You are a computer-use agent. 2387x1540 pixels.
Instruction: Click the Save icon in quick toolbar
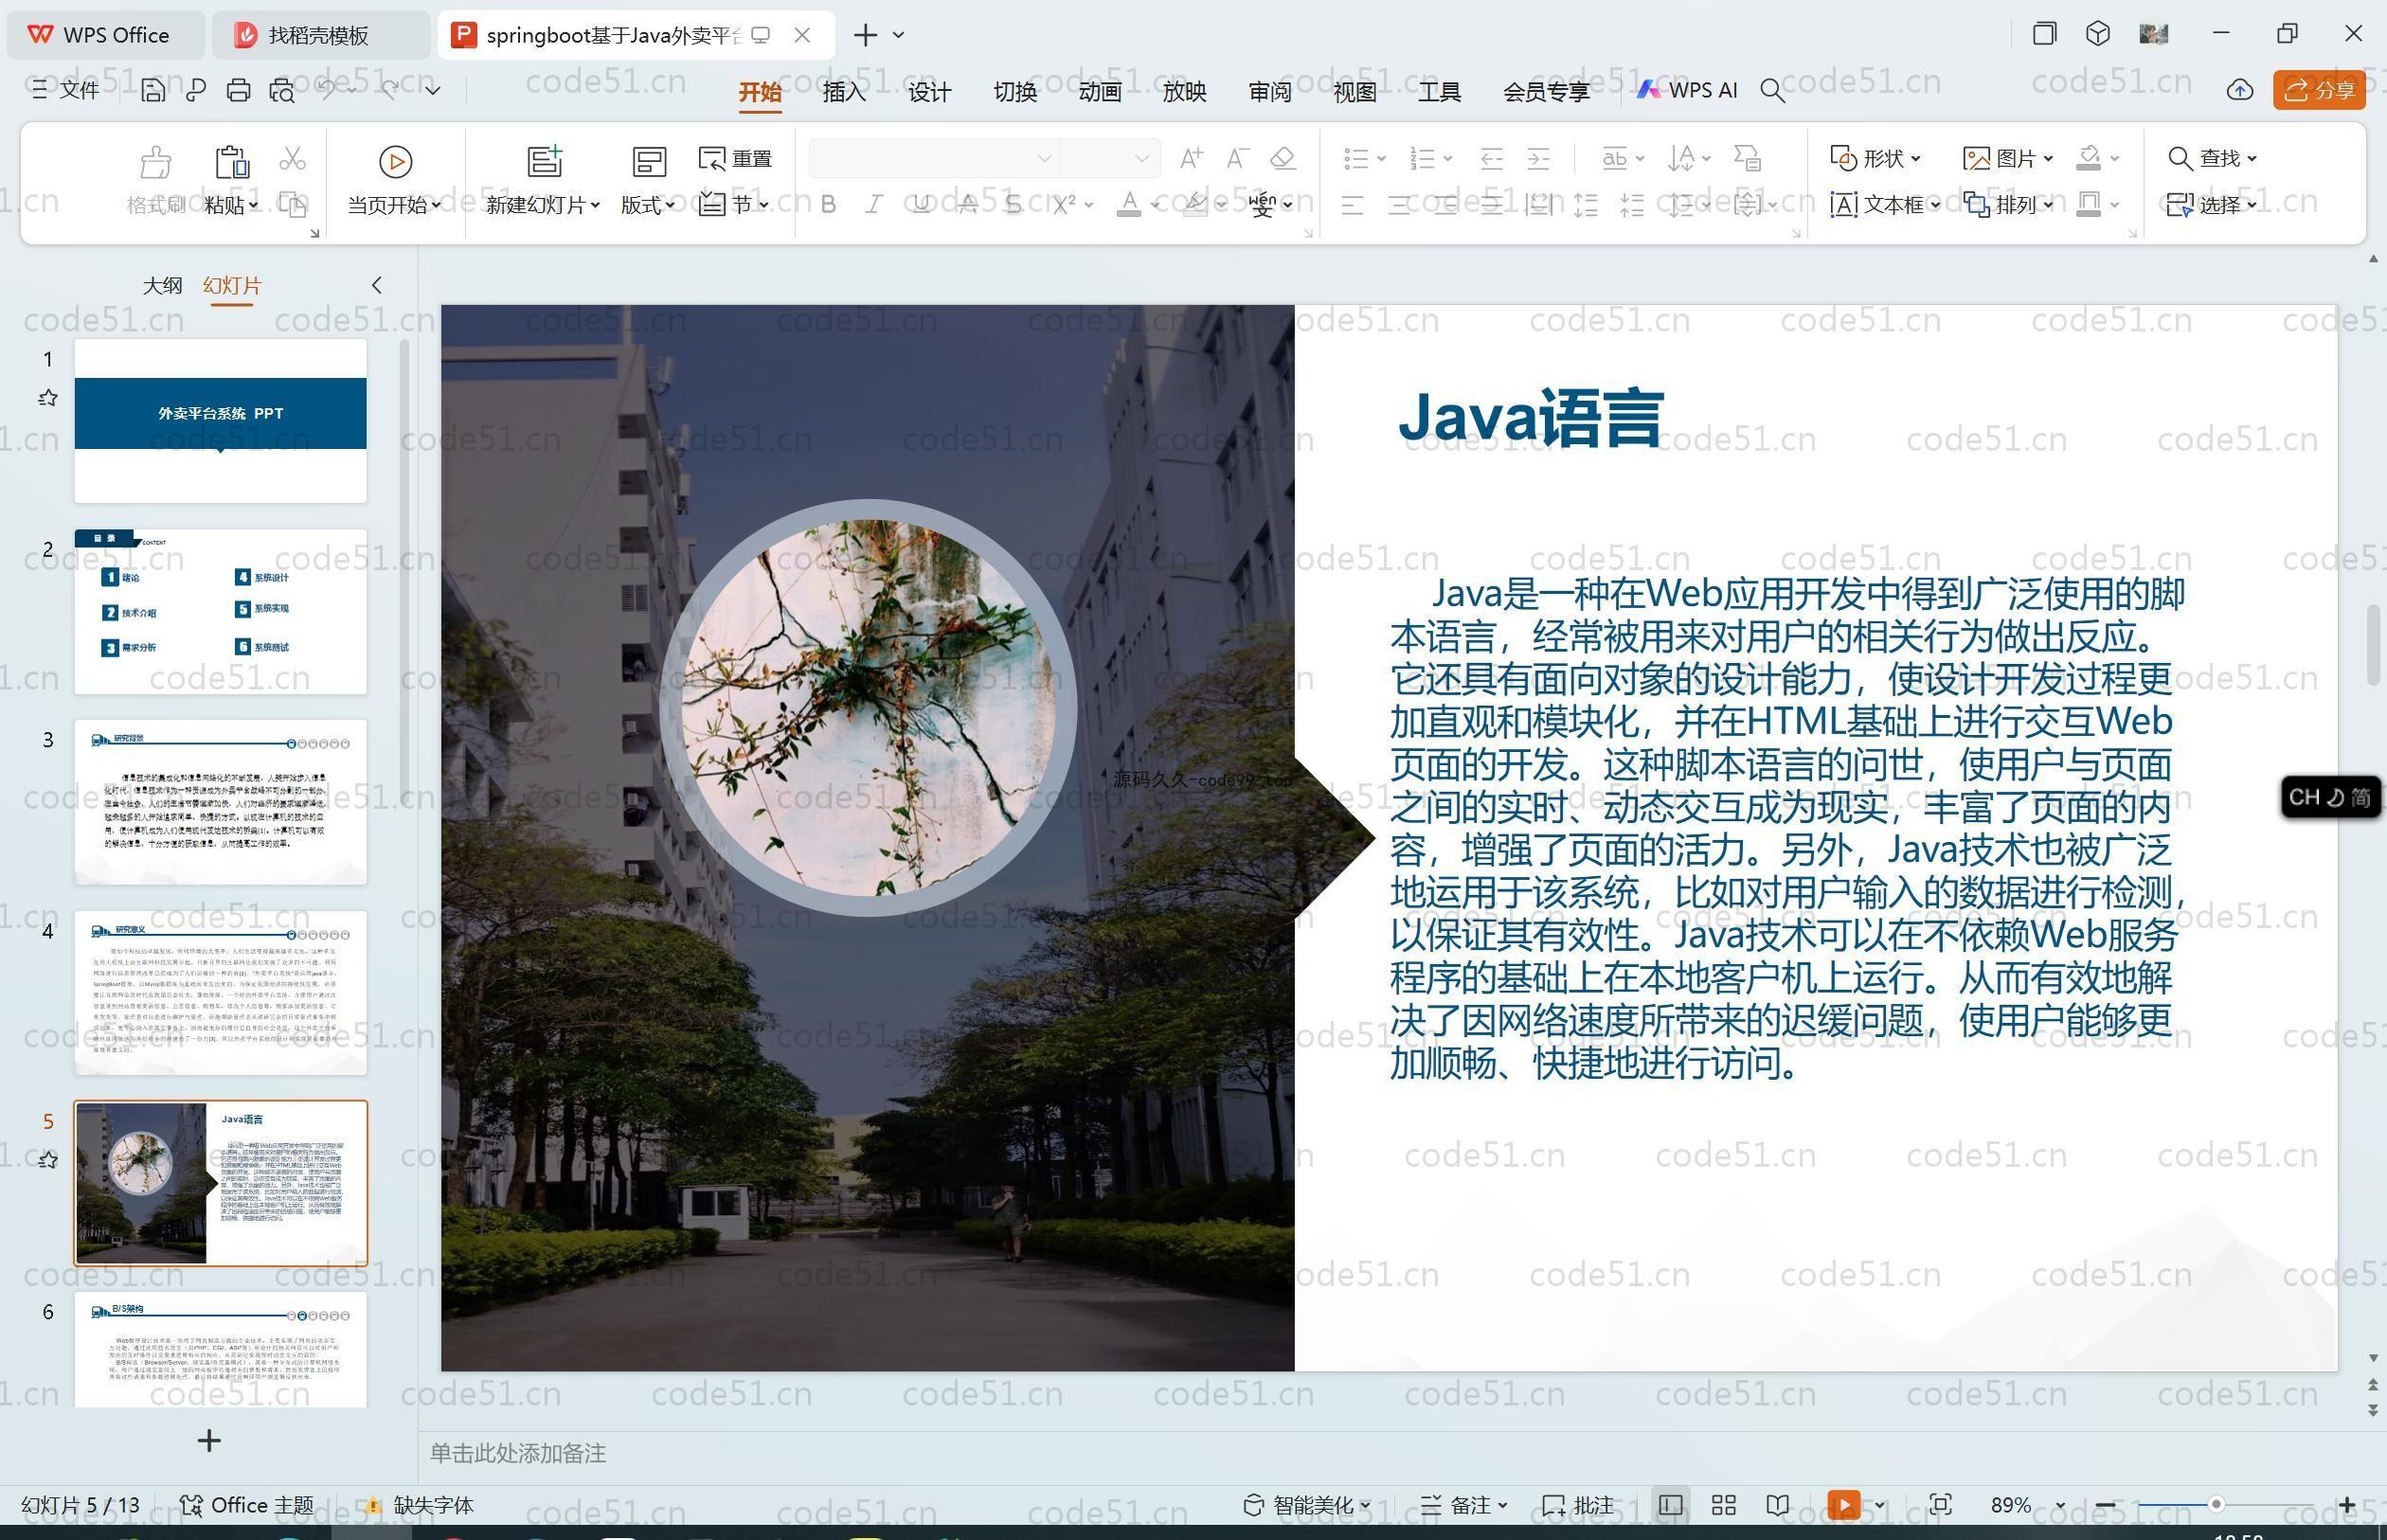click(152, 91)
